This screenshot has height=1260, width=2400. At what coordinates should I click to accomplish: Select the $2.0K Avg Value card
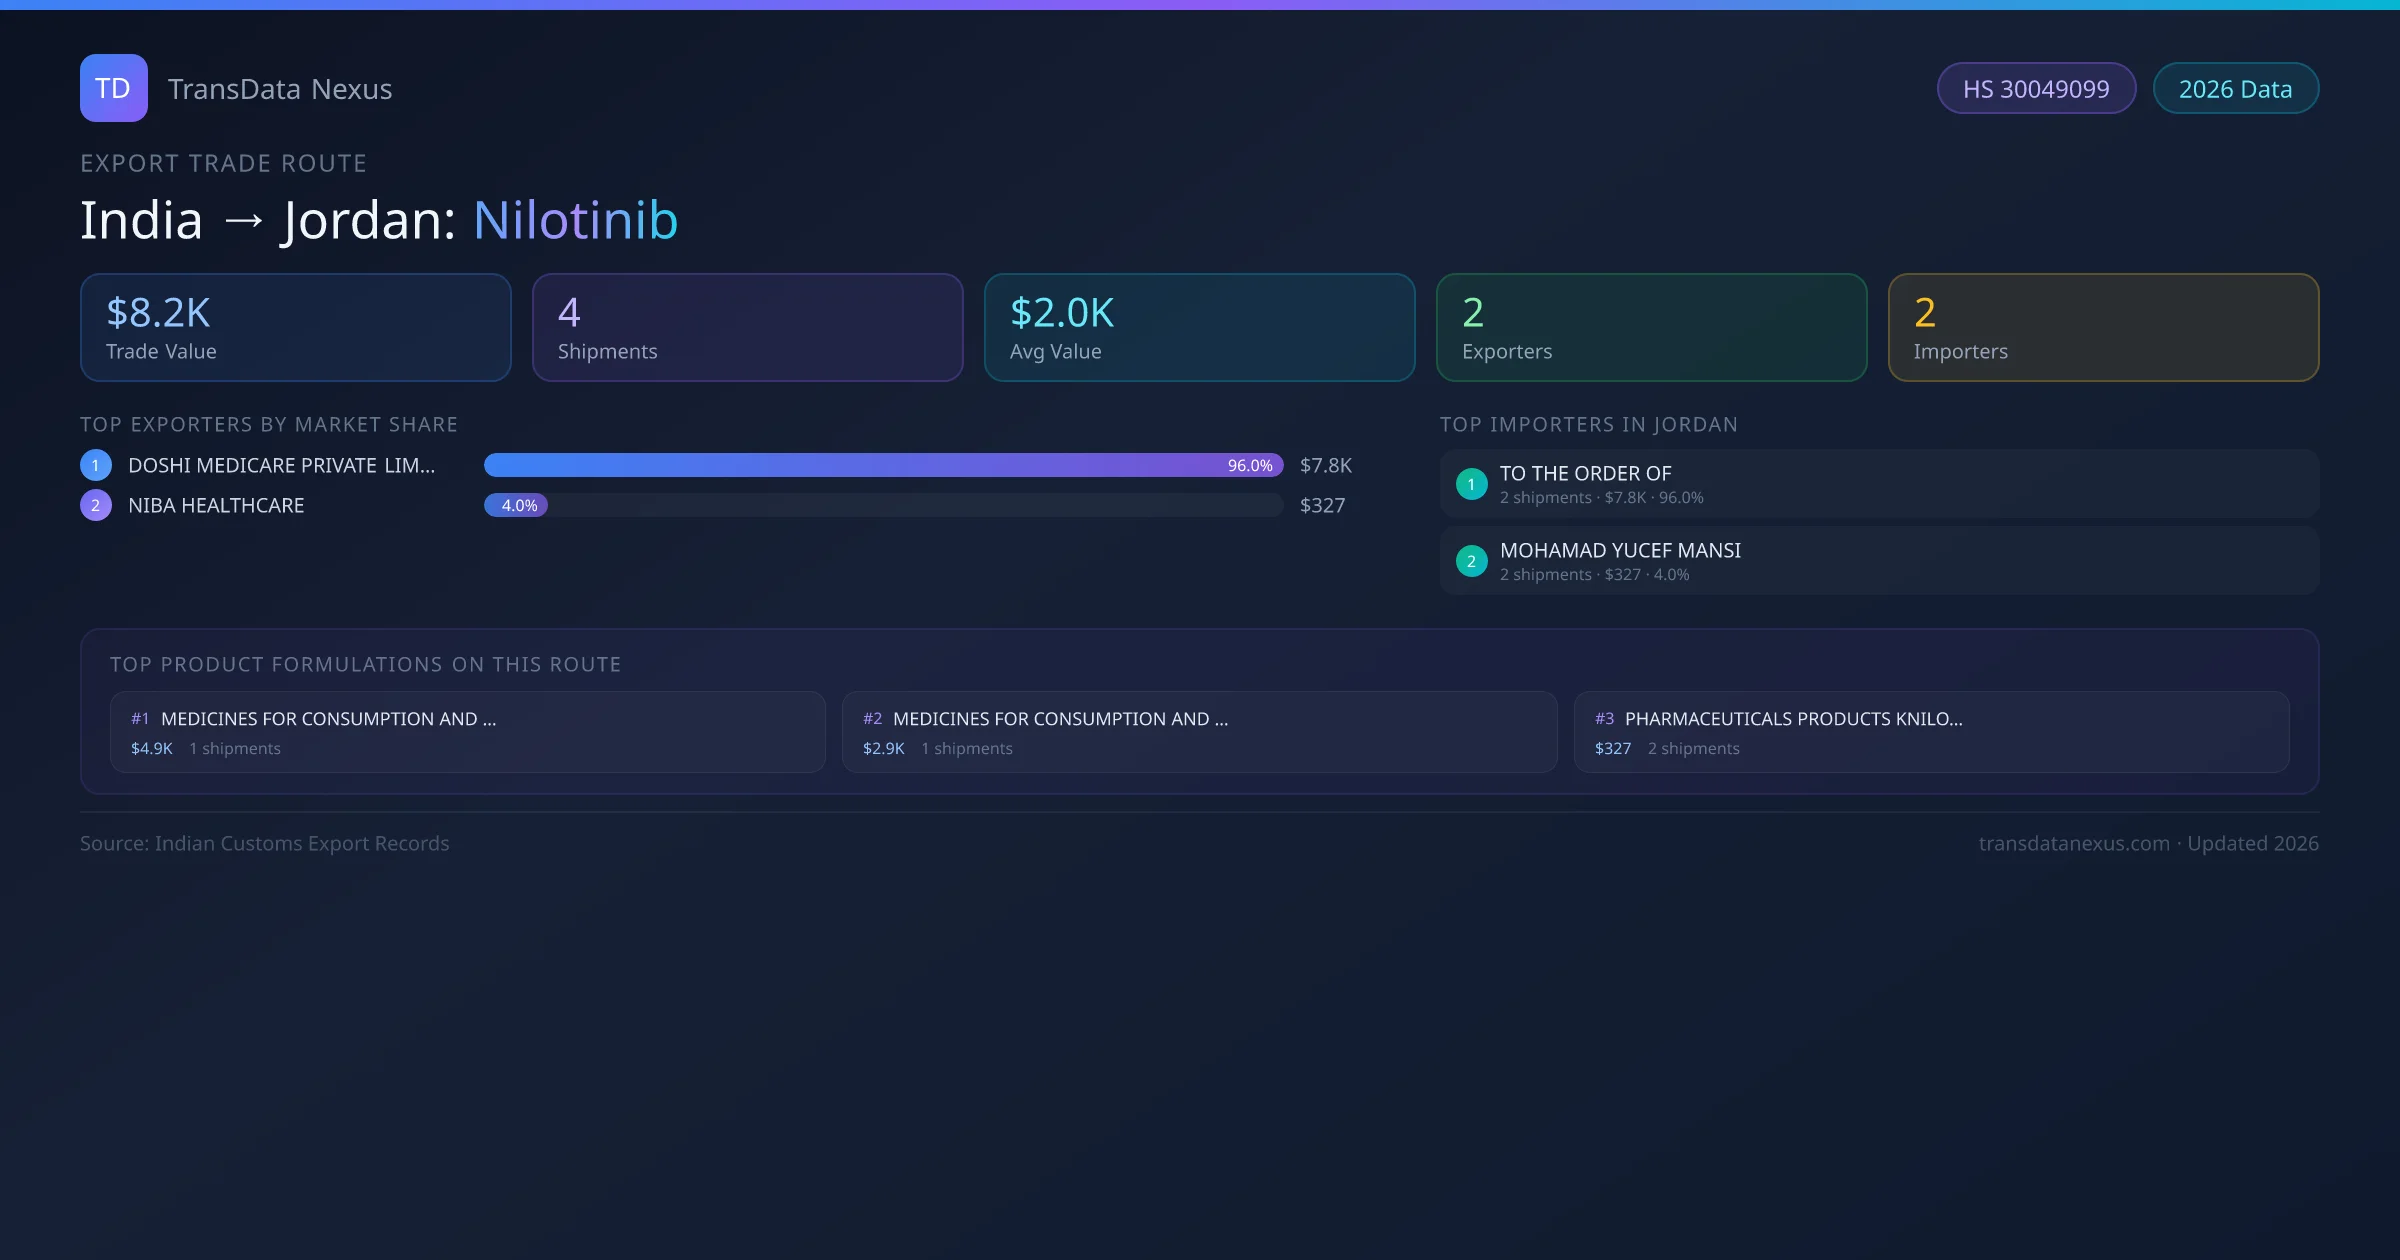coord(1199,328)
